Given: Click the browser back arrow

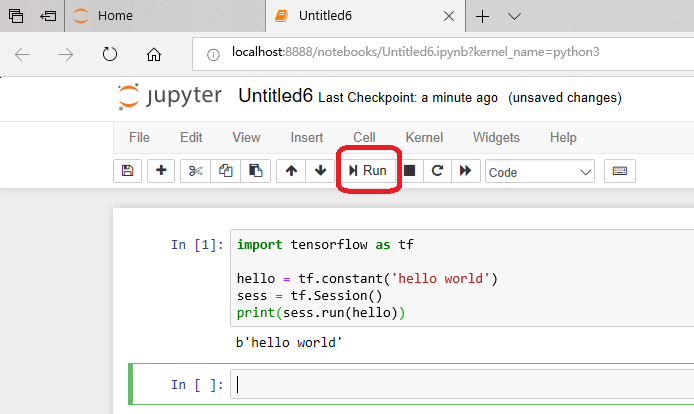Looking at the screenshot, I should tap(22, 55).
